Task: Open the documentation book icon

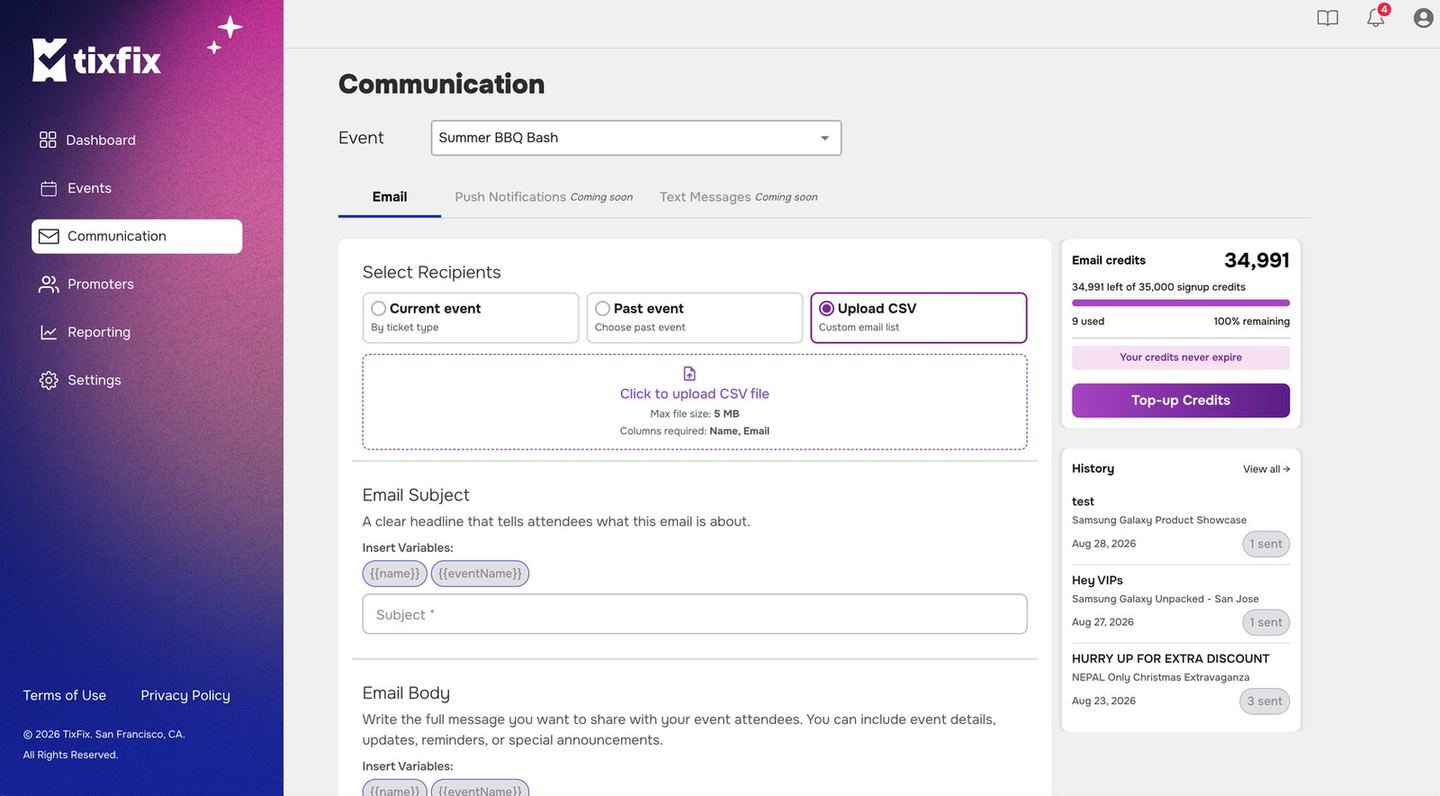Action: pyautogui.click(x=1328, y=18)
